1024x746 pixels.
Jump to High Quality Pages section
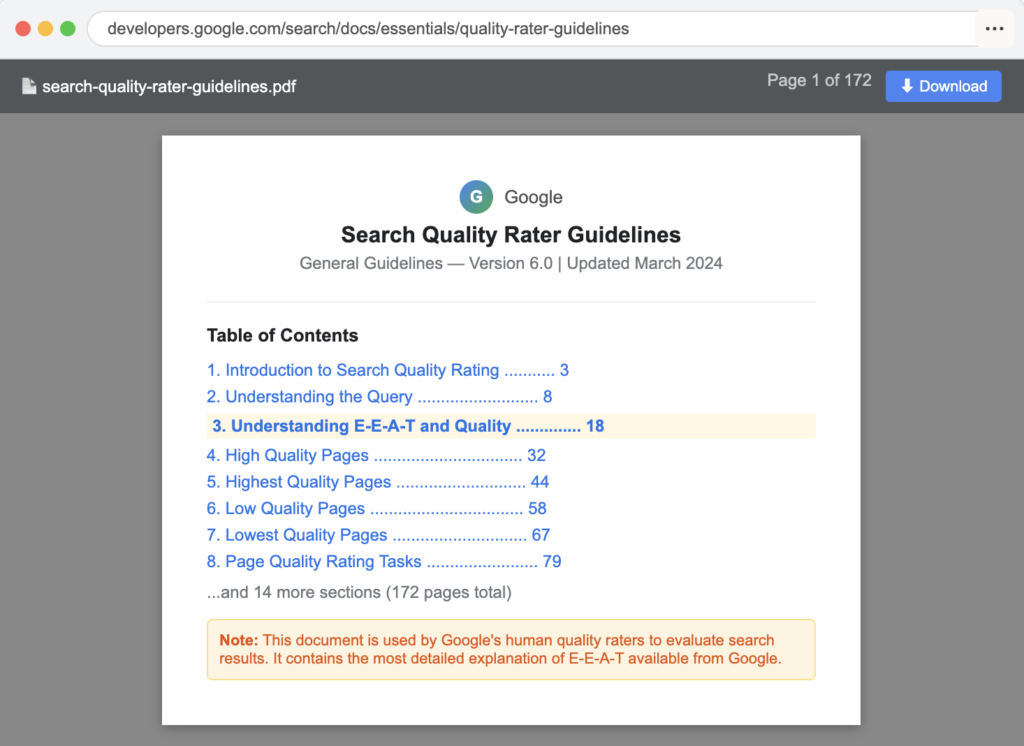coord(376,455)
